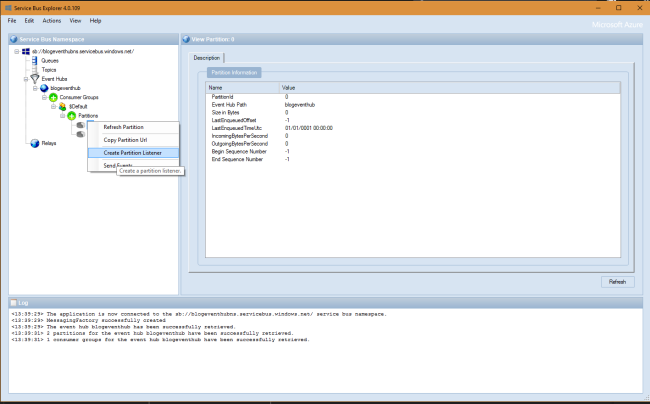
Task: Click the Consumer Groups green icon
Action: (x=53, y=97)
